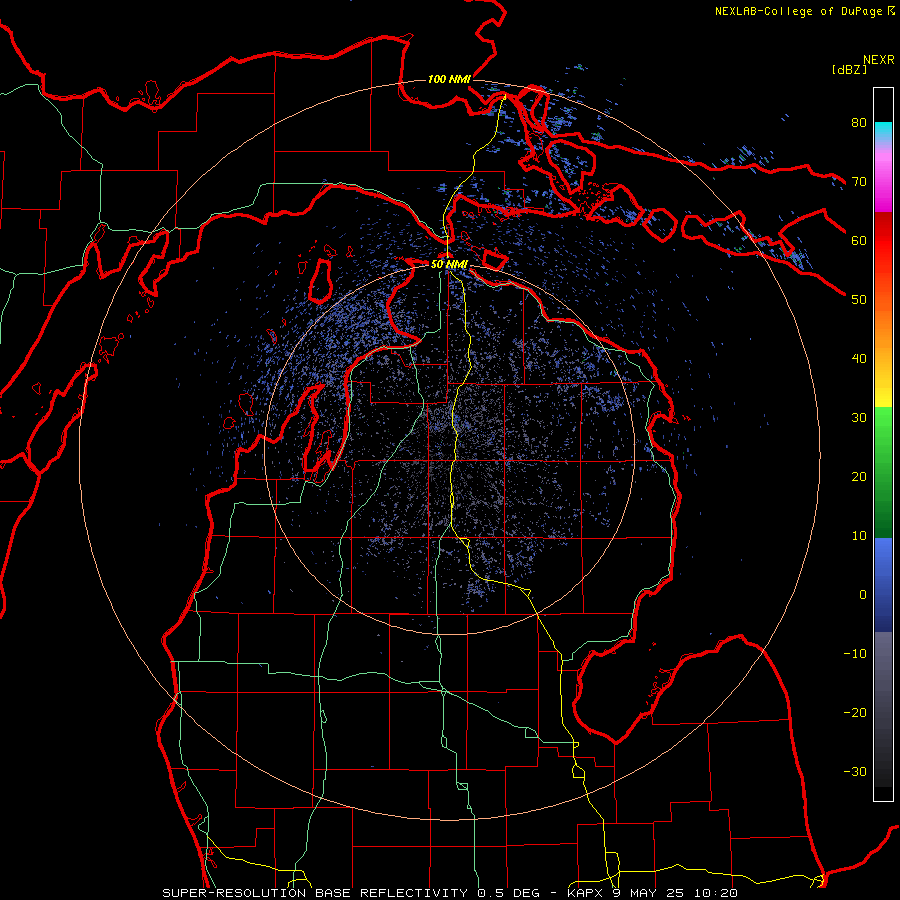Click the 9 MAY 25 10:20 timestamp

[674, 893]
